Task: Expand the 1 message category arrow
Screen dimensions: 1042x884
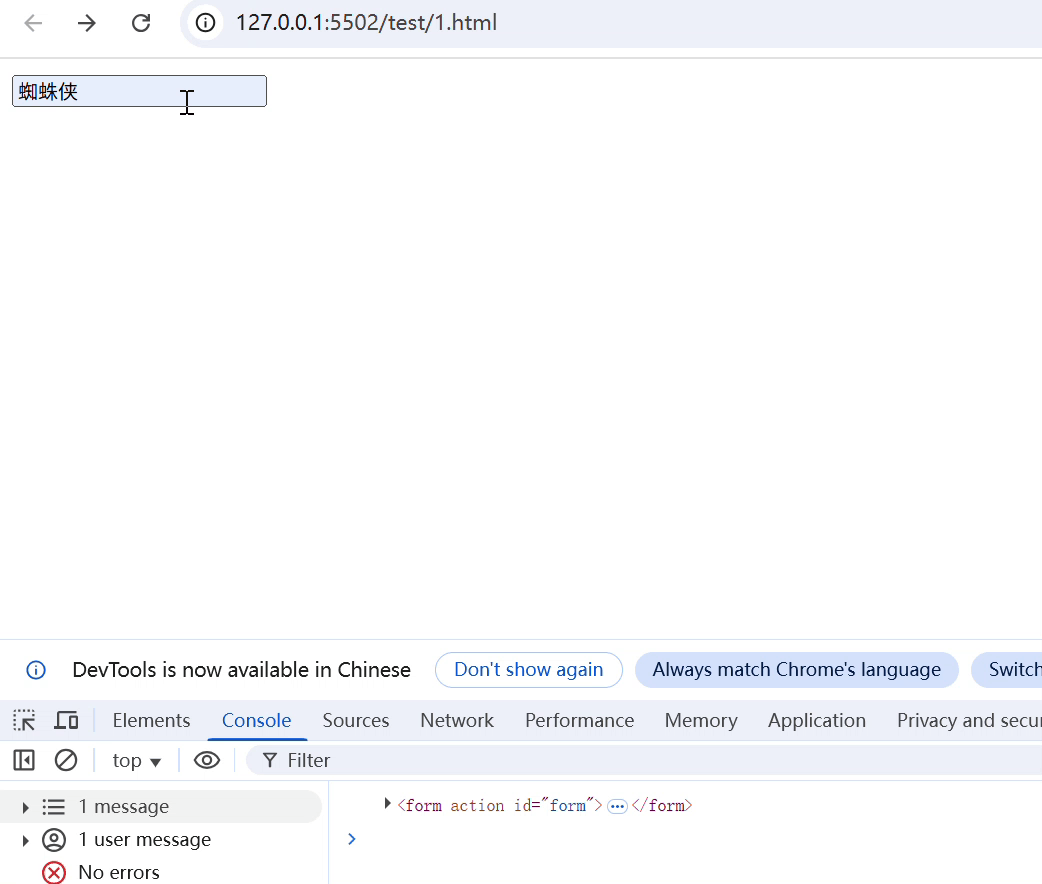Action: tap(24, 806)
